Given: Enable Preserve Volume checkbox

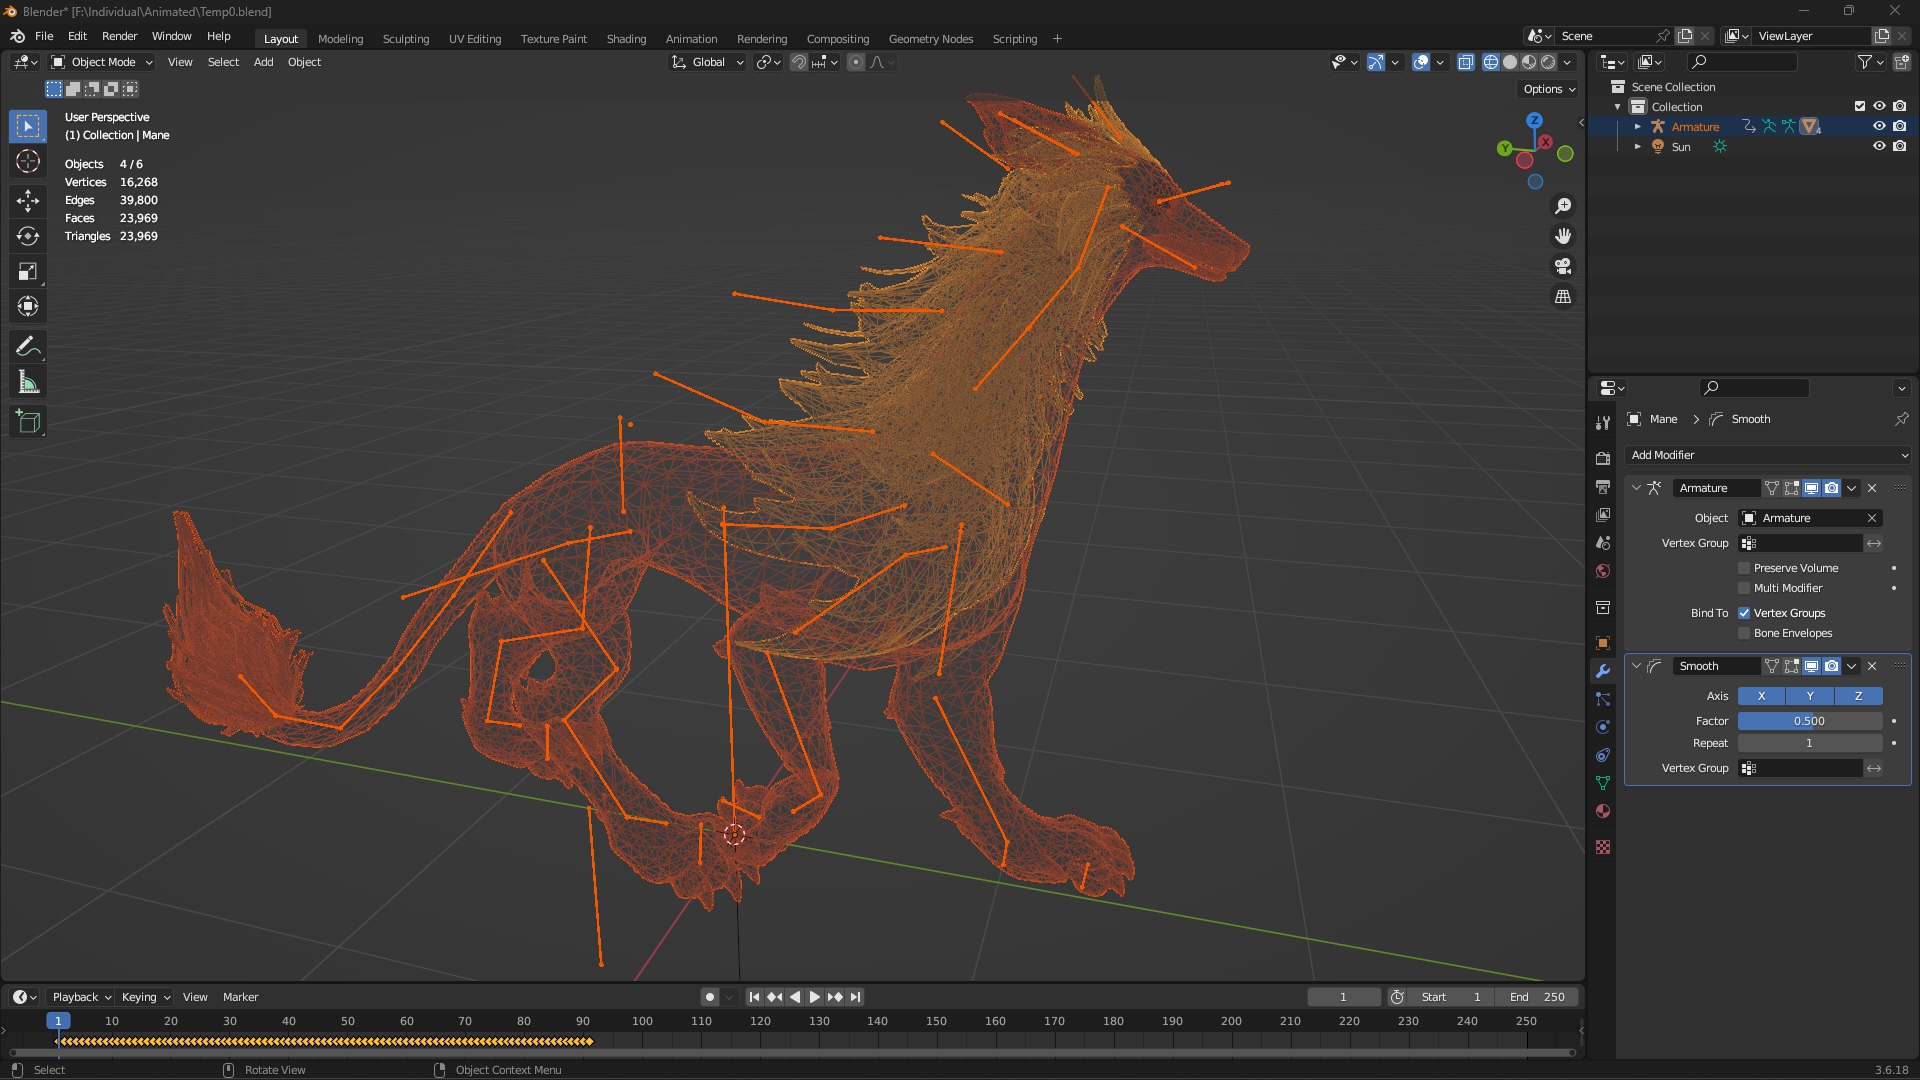Looking at the screenshot, I should point(1745,568).
